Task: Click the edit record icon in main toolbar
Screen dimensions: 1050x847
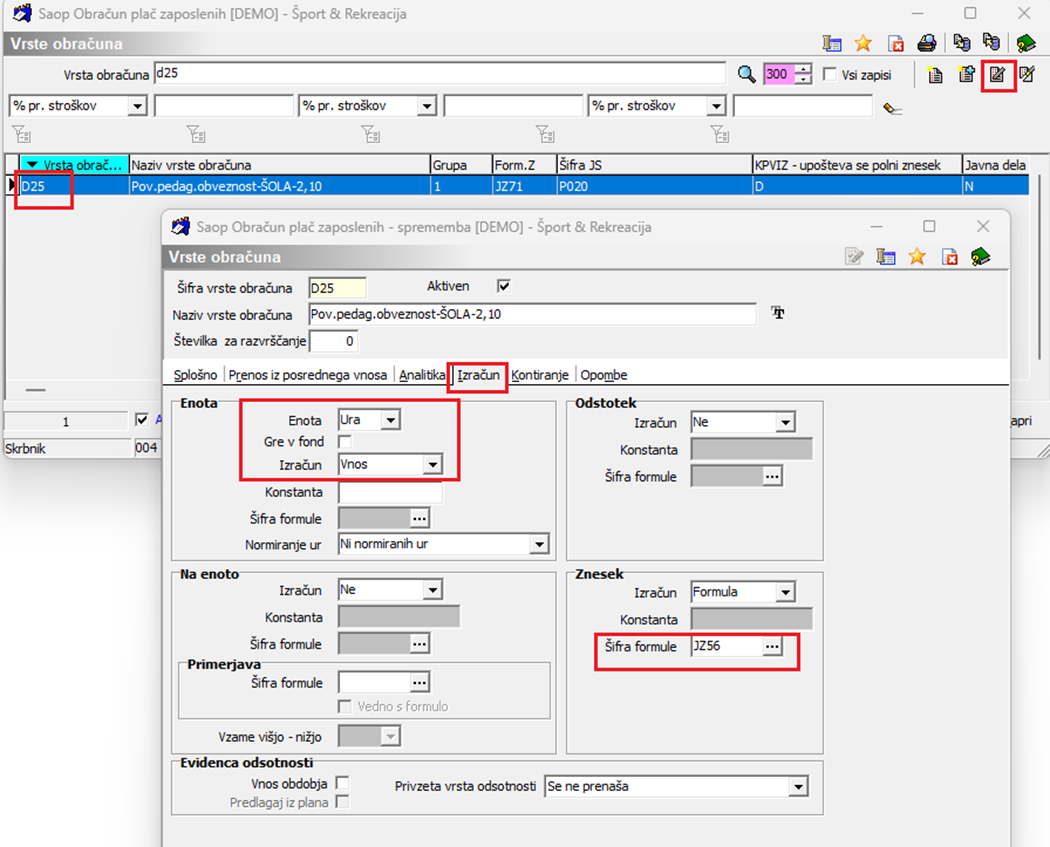Action: coord(997,75)
